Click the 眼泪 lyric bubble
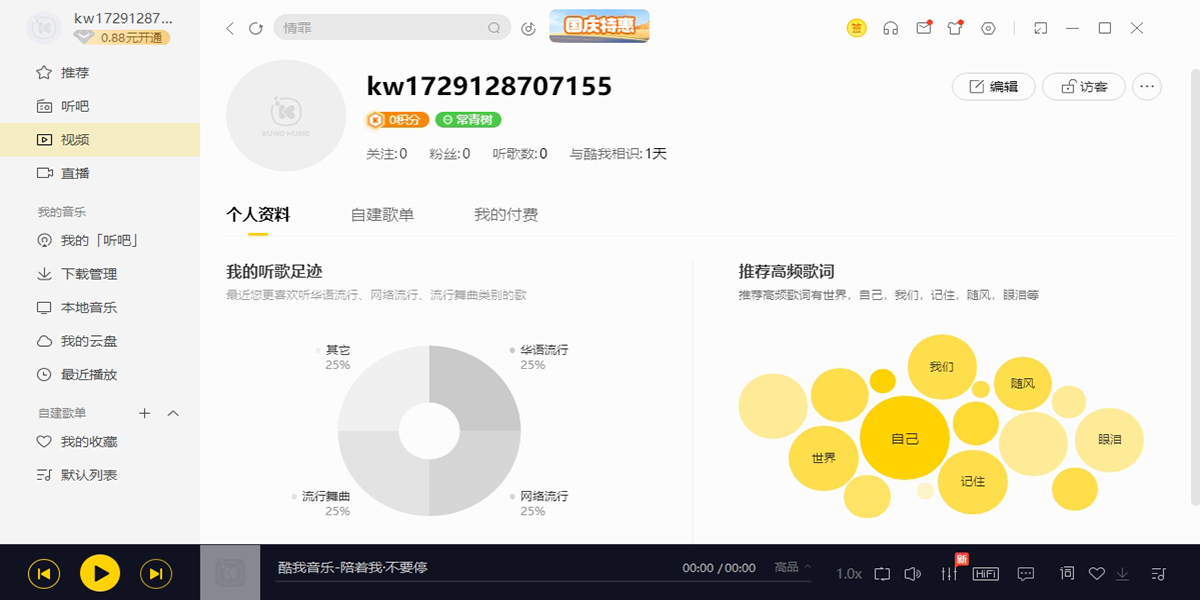 [x=1109, y=439]
